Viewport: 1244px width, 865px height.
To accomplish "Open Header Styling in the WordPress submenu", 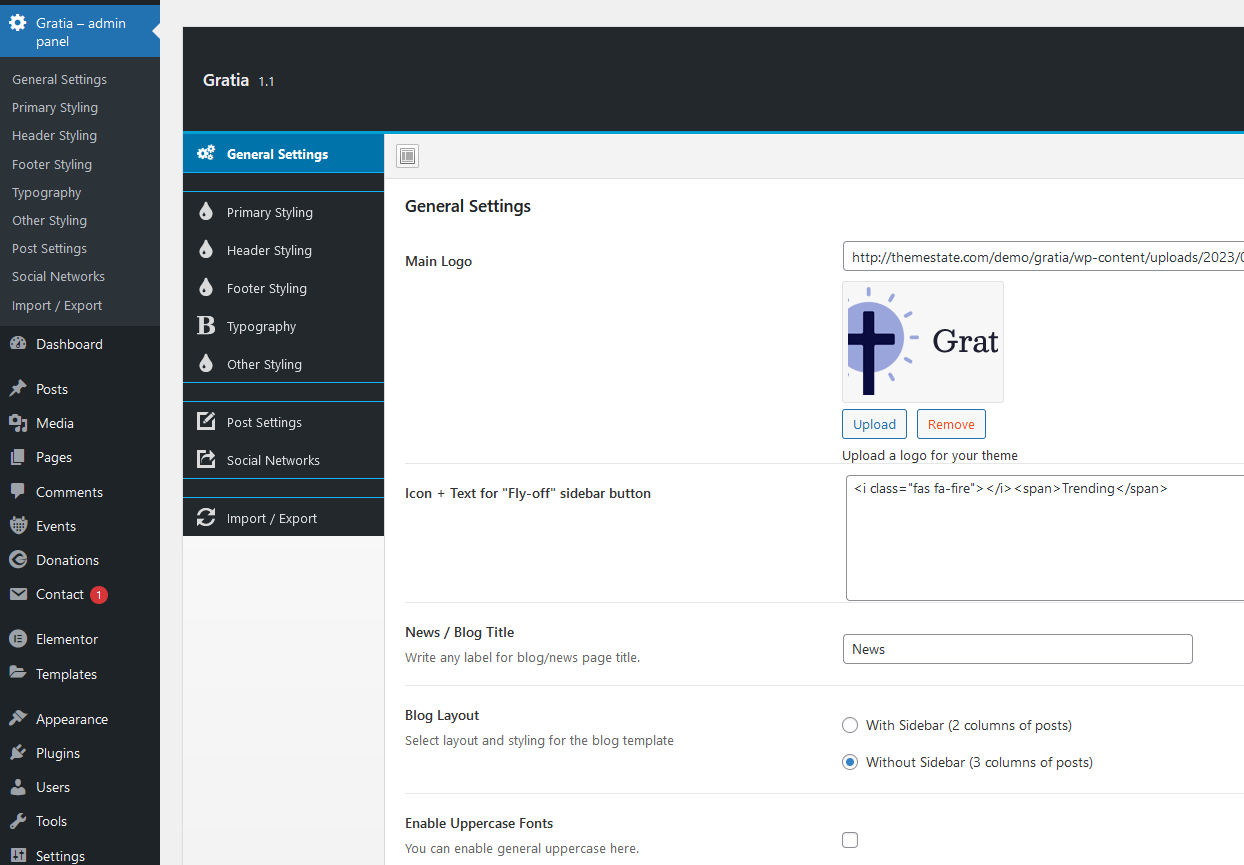I will [54, 135].
